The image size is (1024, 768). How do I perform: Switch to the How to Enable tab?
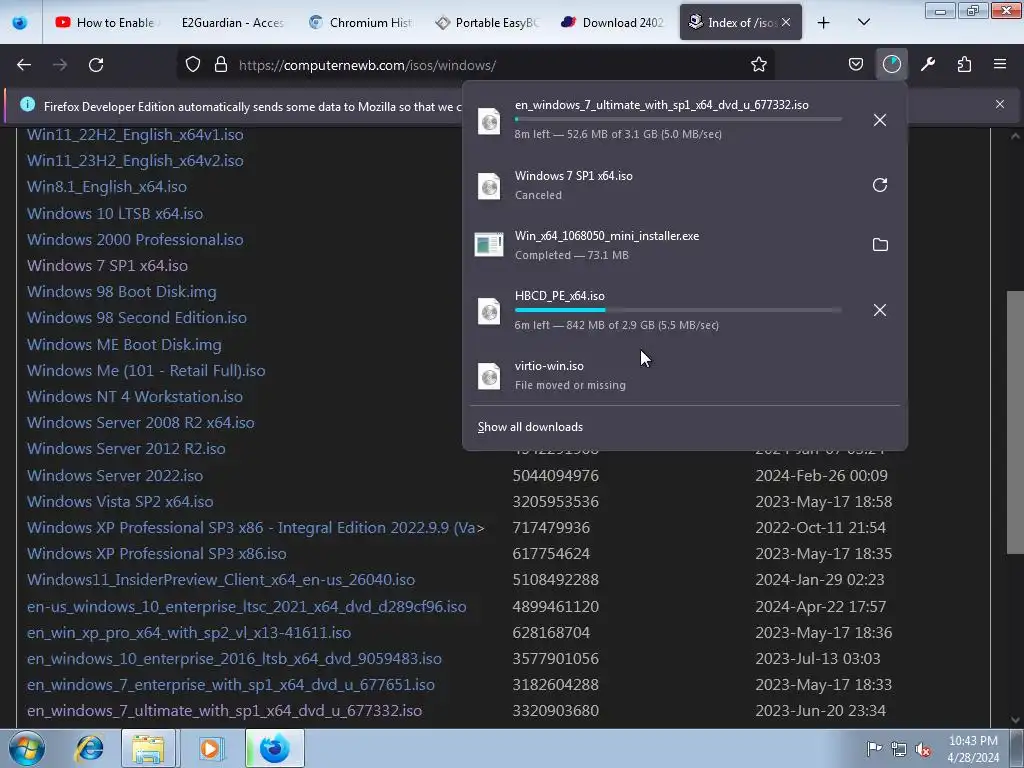click(106, 23)
